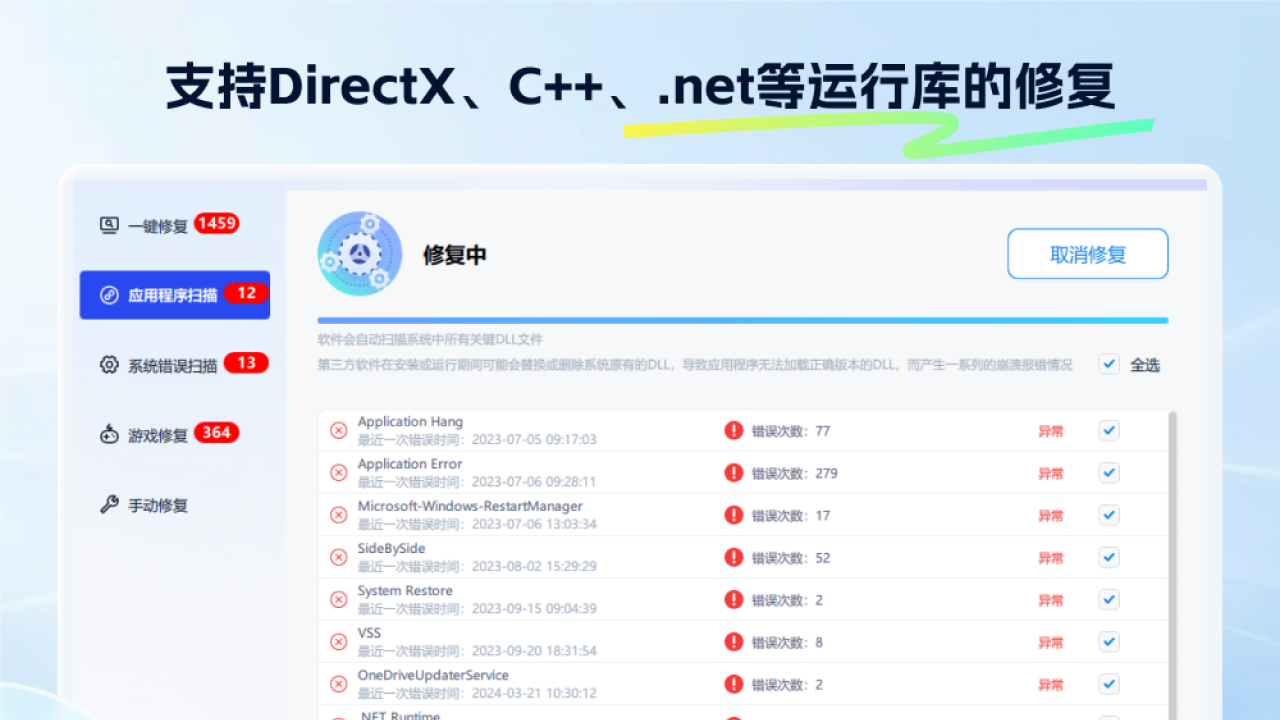Uncheck the VSS error row
The width and height of the screenshot is (1280, 720).
click(x=1109, y=641)
